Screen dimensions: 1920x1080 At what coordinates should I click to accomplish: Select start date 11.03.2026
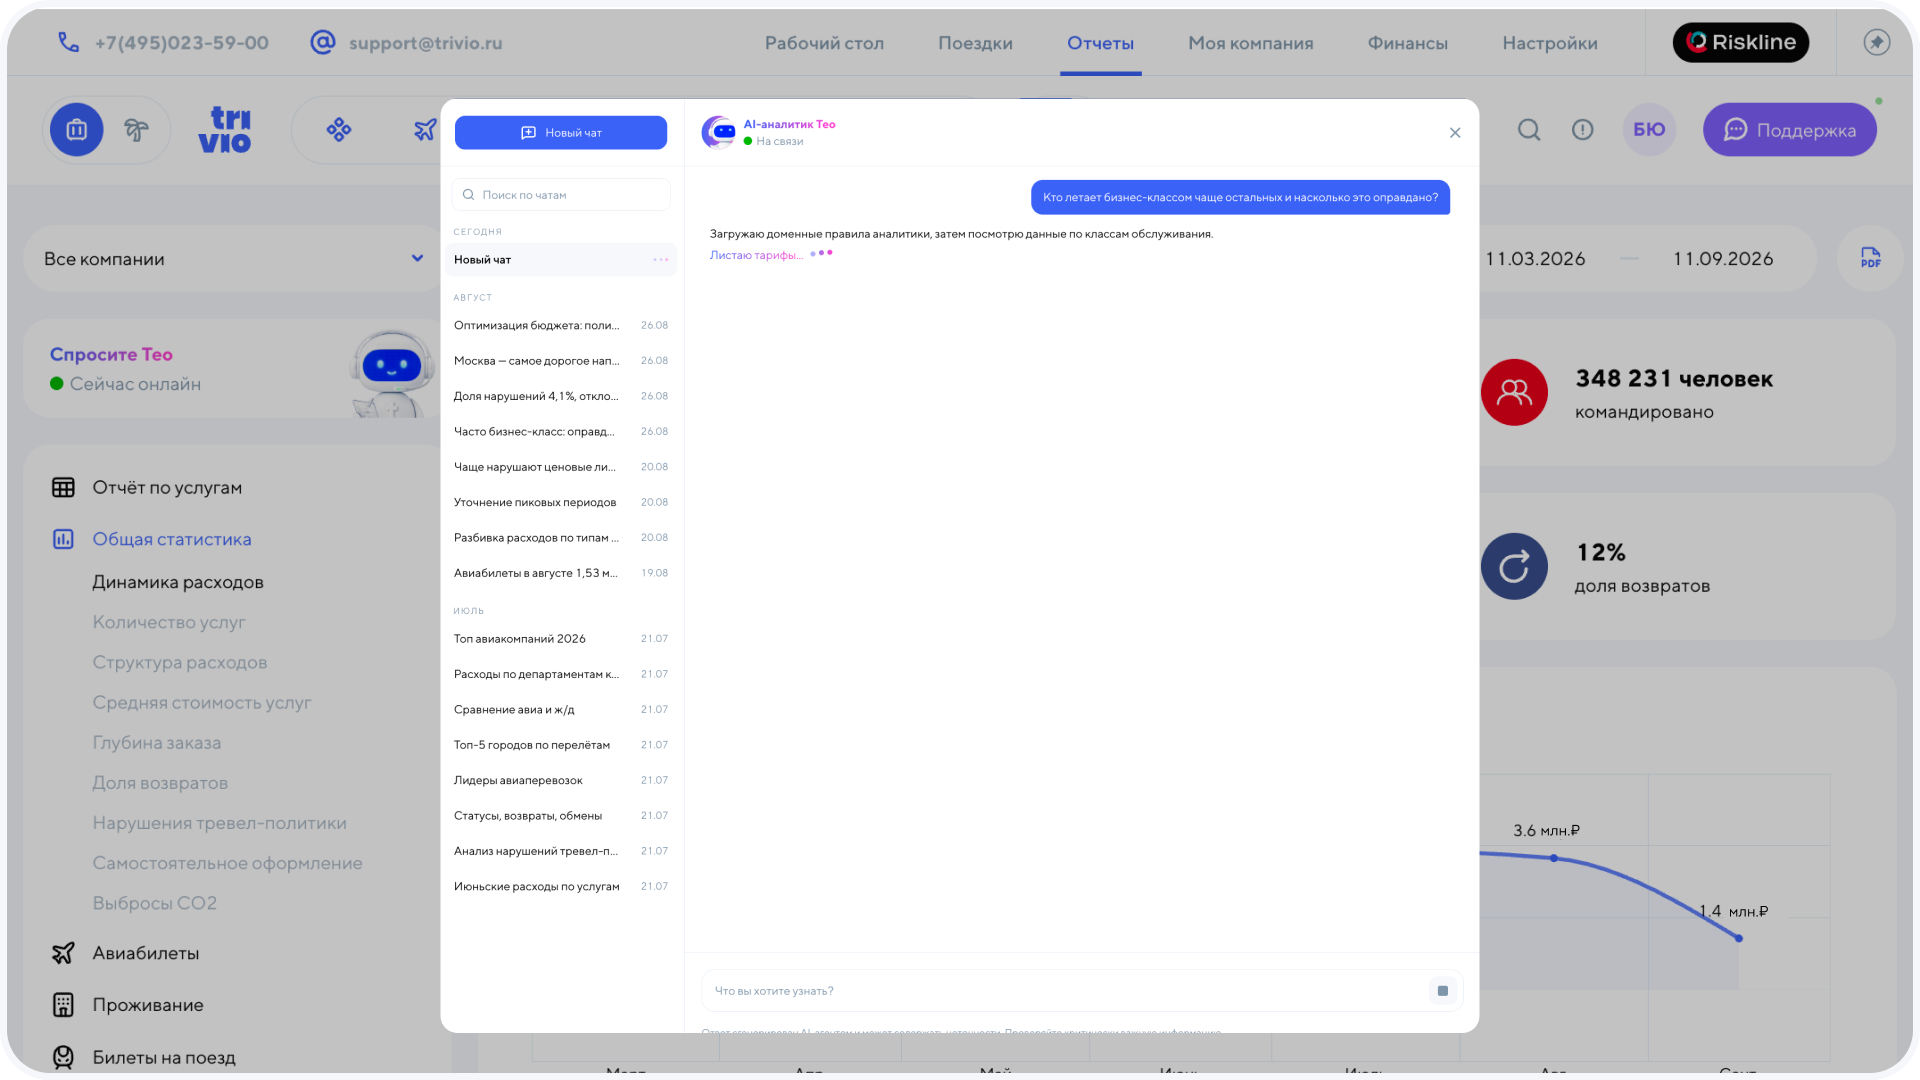[x=1535, y=259]
